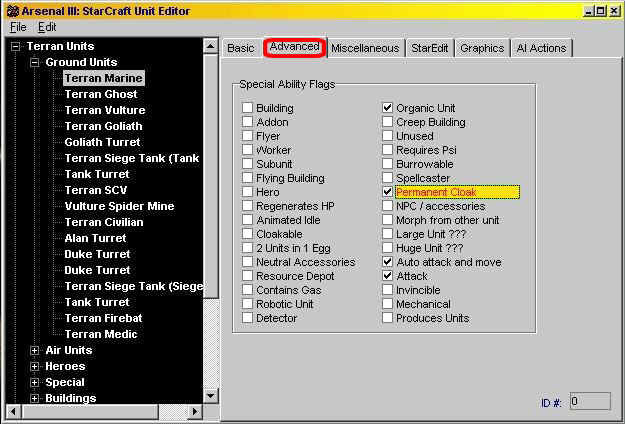Expand the Air Units branch
Screen dimensions: 625x424
35,350
